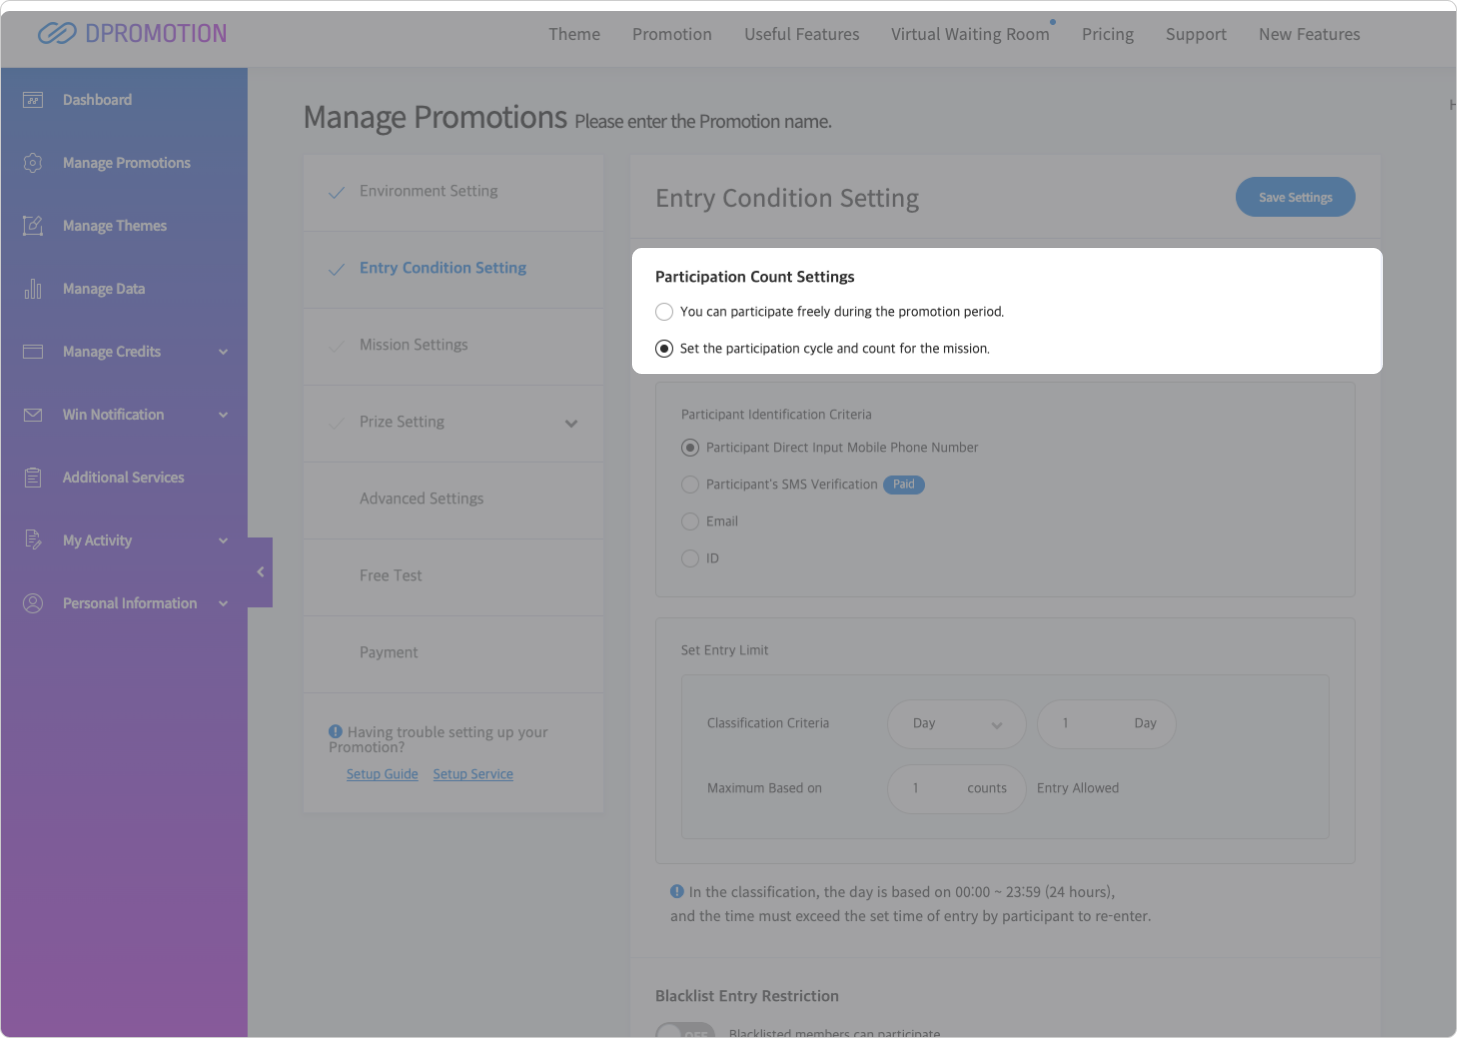Click the Entry Allowed text
The image size is (1457, 1038).
click(x=1078, y=789)
